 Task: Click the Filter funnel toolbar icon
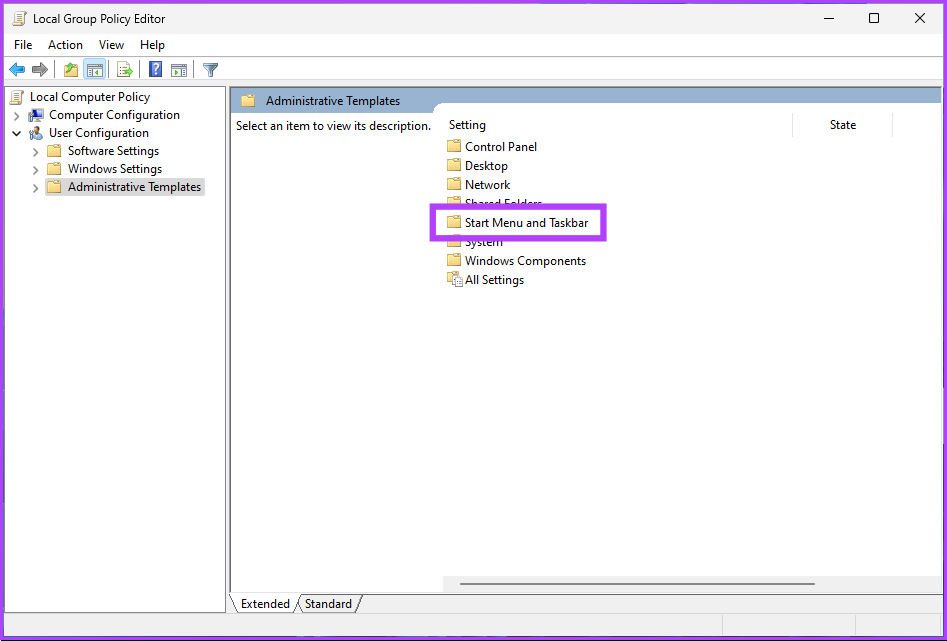pos(210,69)
